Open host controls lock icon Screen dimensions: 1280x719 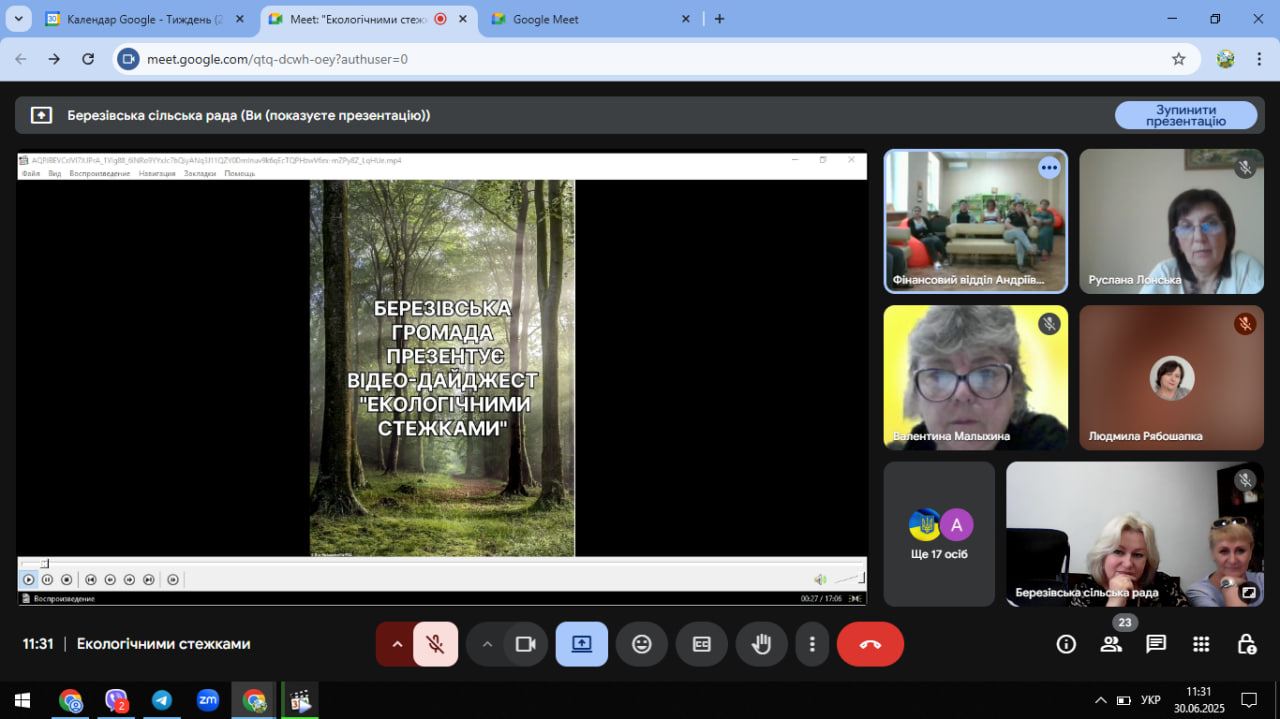pyautogui.click(x=1246, y=644)
